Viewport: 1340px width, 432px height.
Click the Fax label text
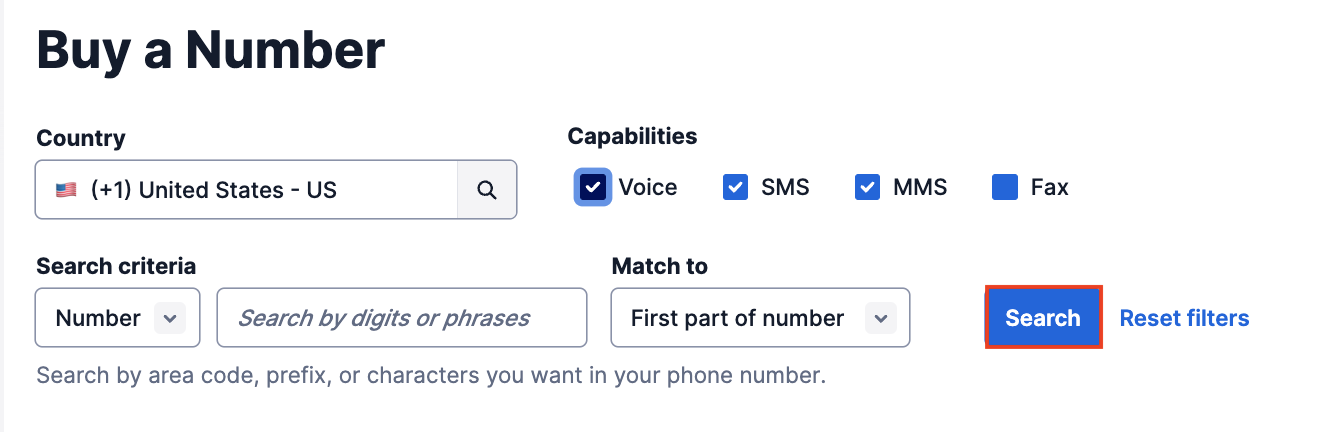coord(1050,187)
